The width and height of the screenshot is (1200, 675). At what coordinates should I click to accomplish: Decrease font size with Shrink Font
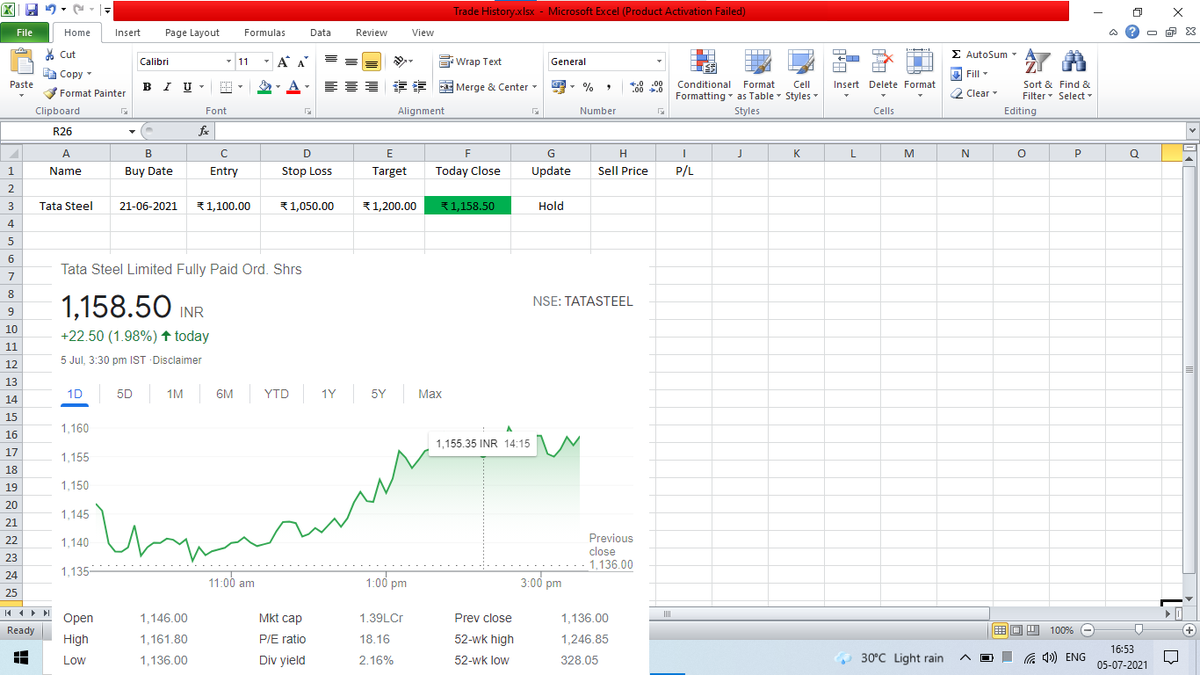(302, 61)
